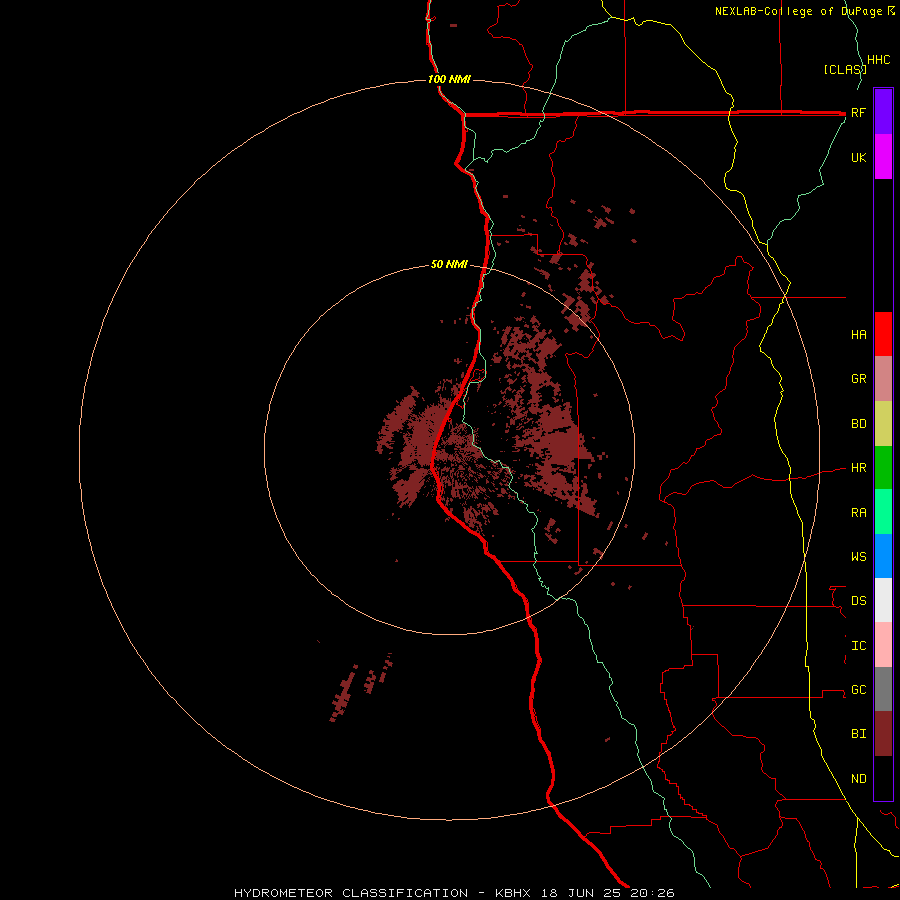The width and height of the screenshot is (900, 900).
Task: Click the GC legend label
Action: pyautogui.click(x=859, y=689)
